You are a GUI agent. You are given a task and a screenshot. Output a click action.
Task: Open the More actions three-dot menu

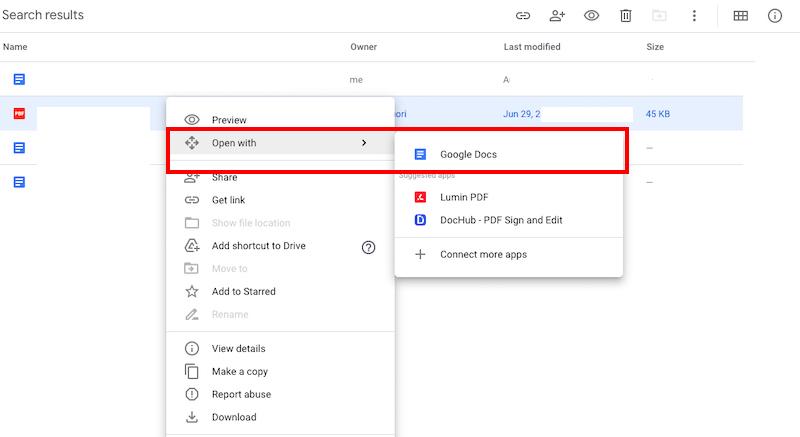pyautogui.click(x=694, y=16)
